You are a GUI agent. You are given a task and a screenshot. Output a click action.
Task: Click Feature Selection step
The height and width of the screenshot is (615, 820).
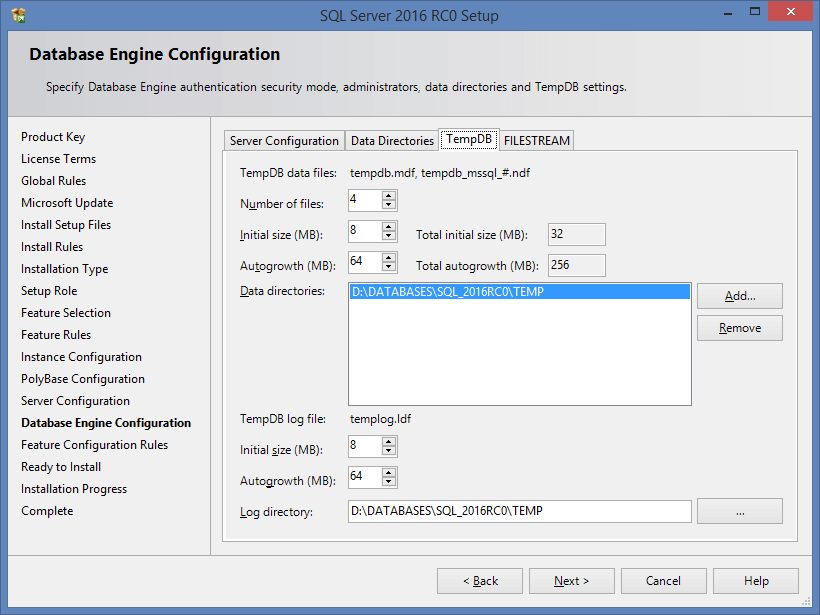pyautogui.click(x=66, y=313)
